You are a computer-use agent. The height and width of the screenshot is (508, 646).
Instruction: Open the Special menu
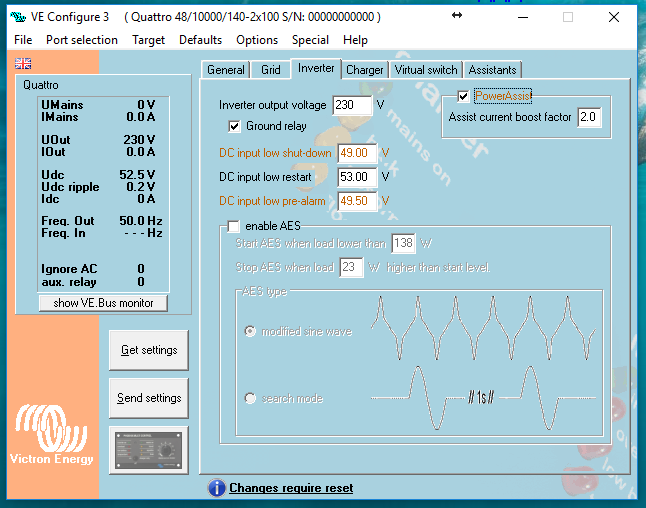click(311, 40)
